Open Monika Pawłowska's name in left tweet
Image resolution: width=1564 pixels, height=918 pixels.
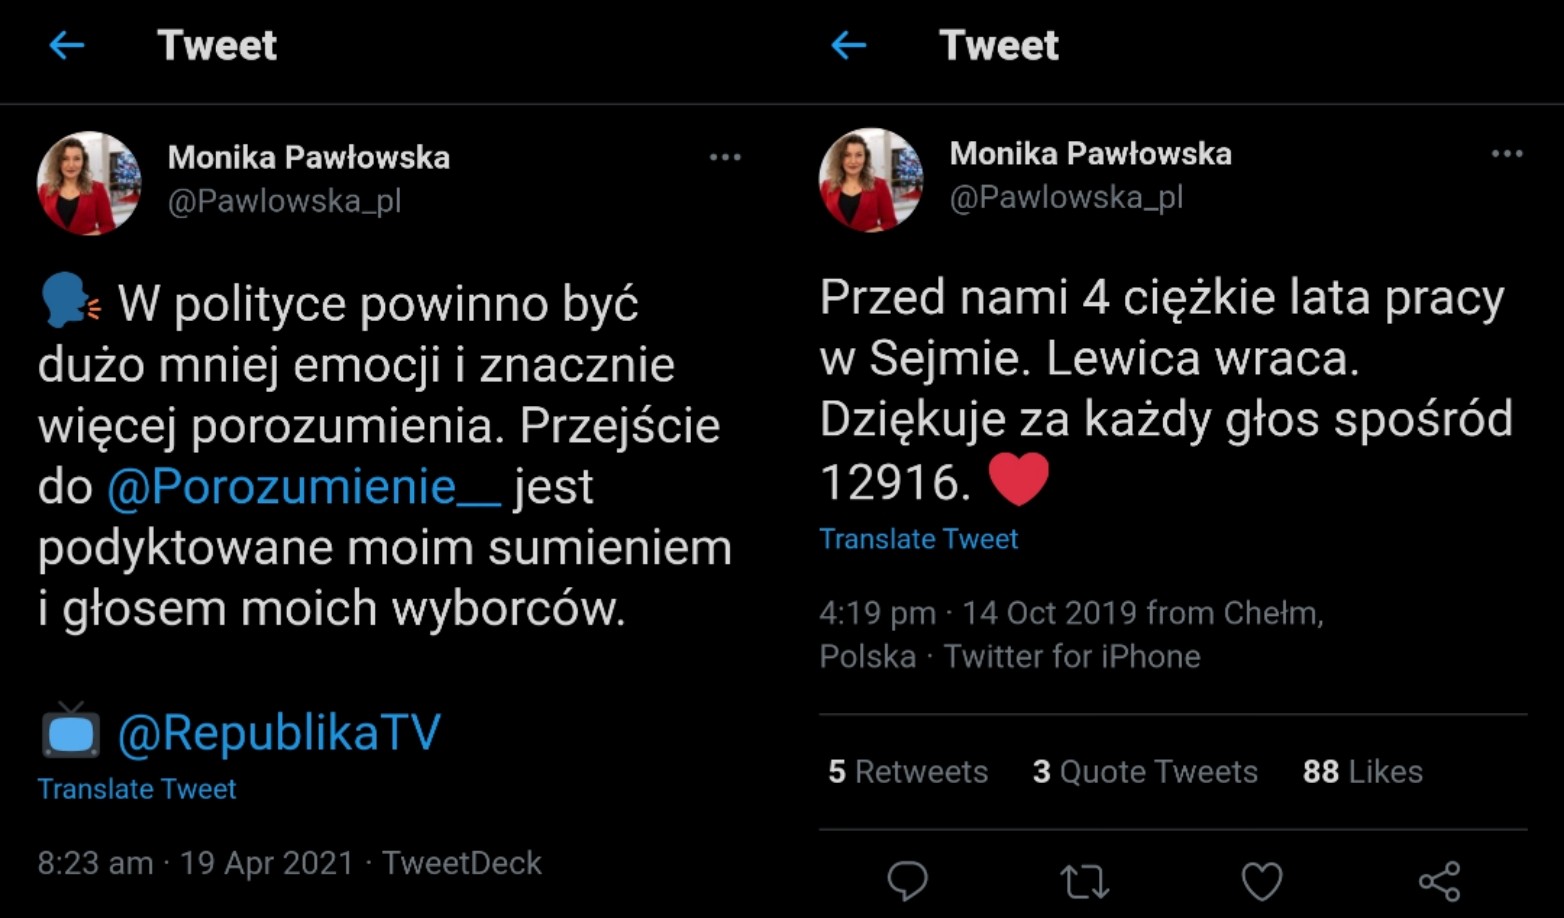[x=308, y=157]
